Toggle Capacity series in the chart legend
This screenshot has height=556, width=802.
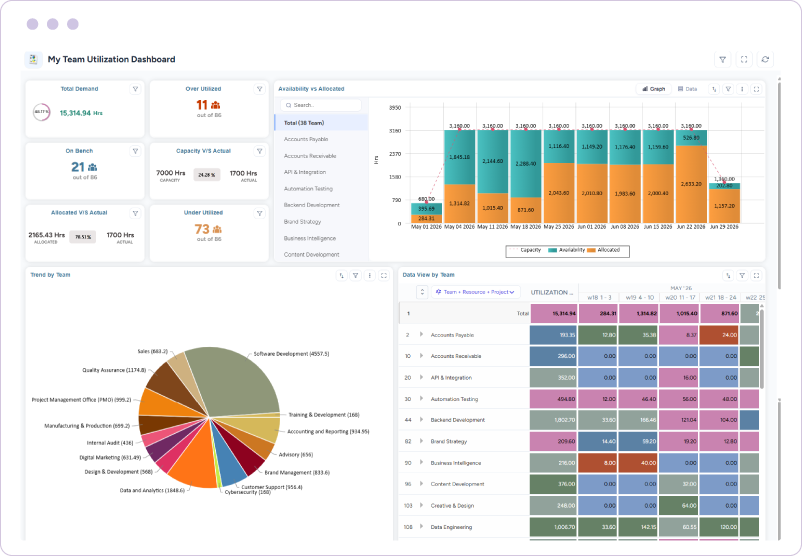pyautogui.click(x=525, y=250)
